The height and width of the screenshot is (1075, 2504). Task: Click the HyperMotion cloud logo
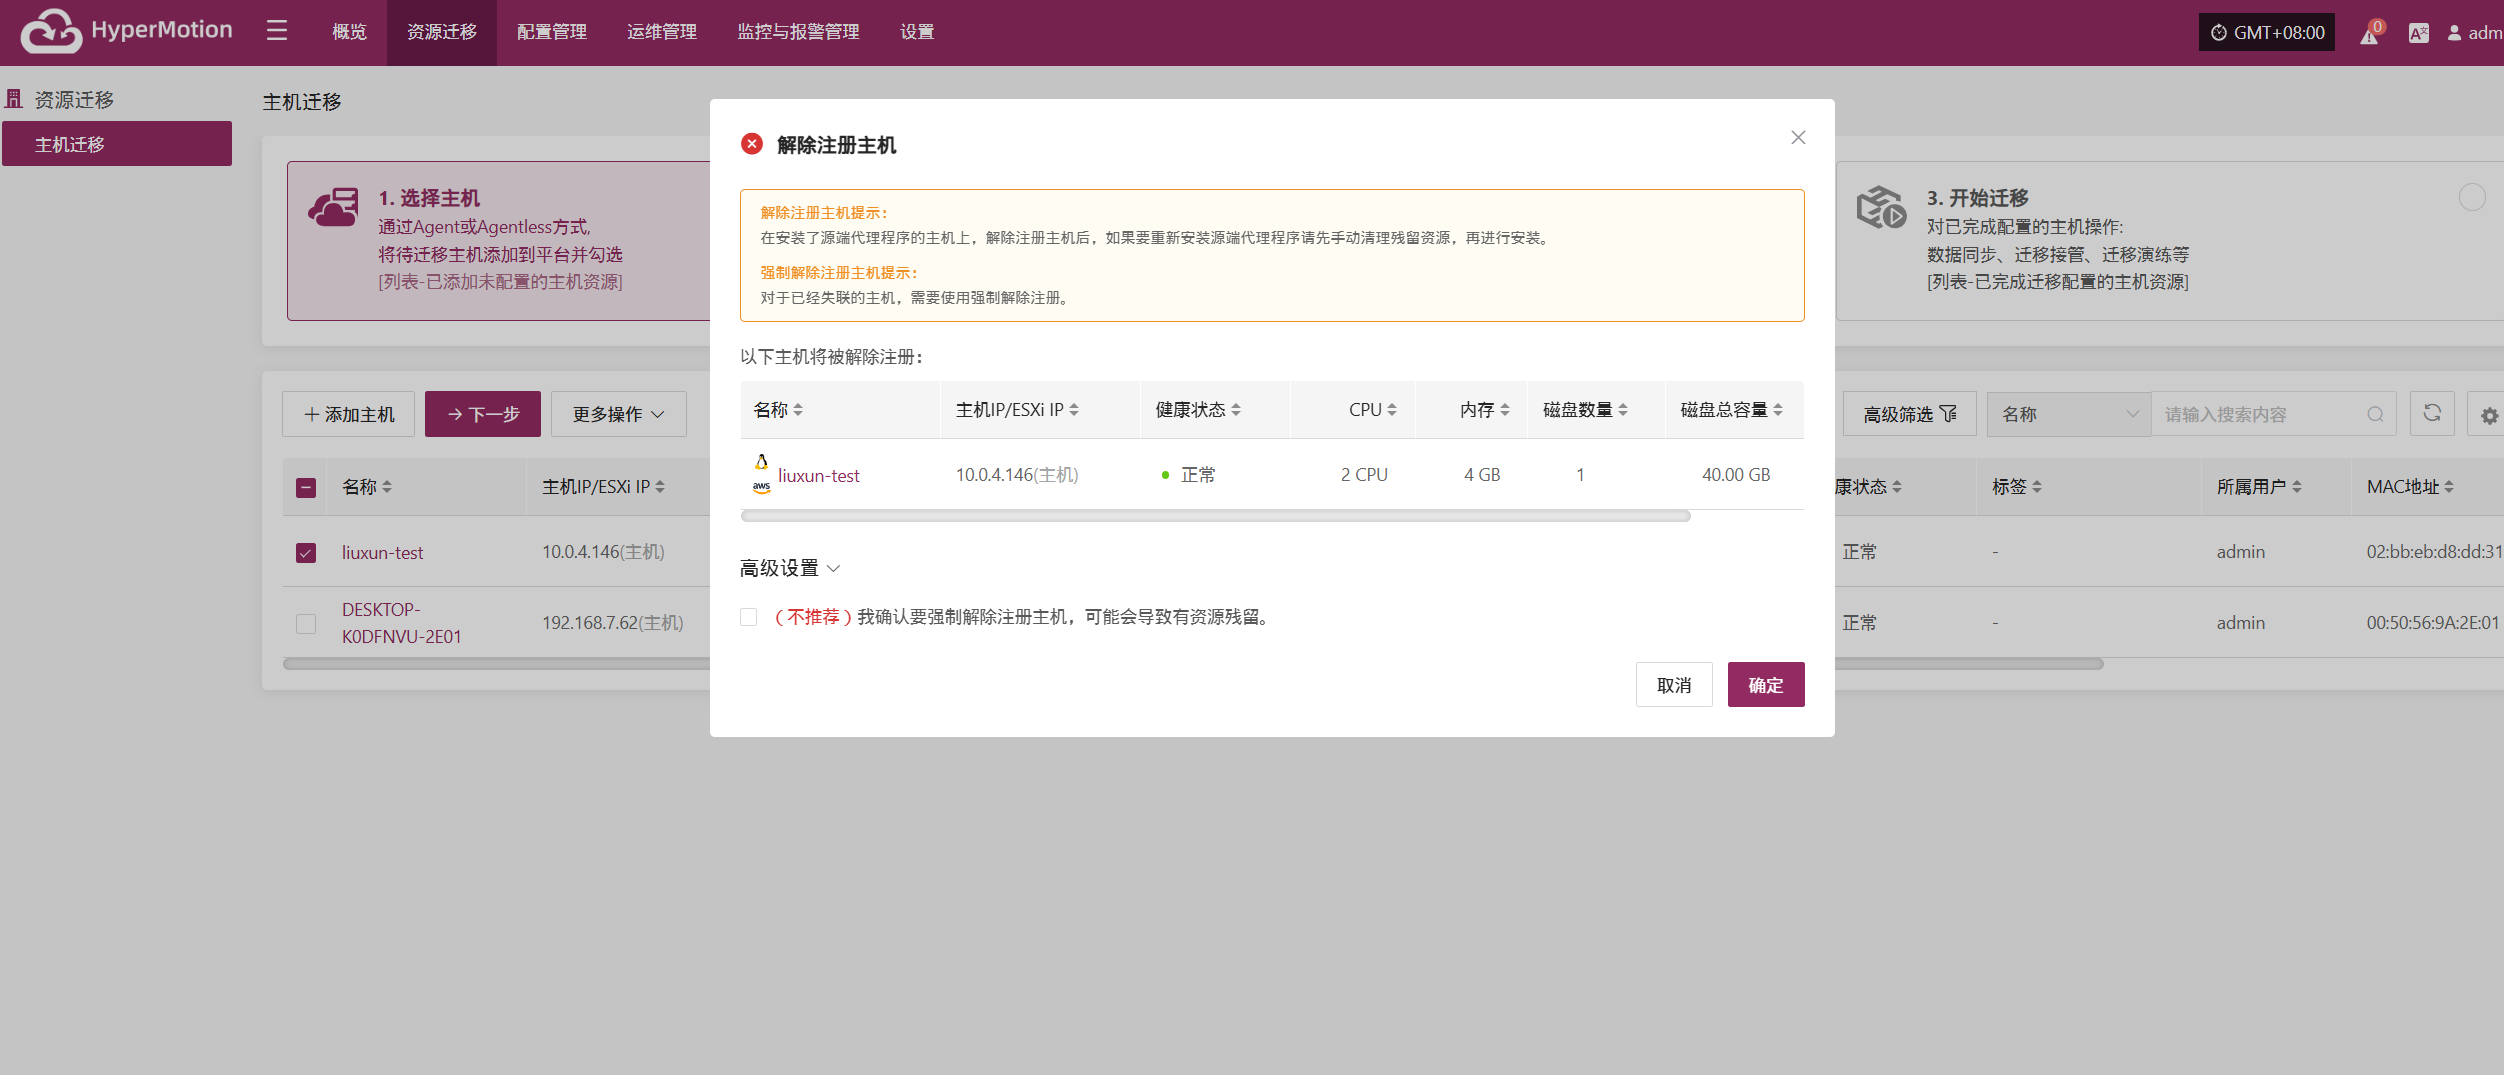51,31
